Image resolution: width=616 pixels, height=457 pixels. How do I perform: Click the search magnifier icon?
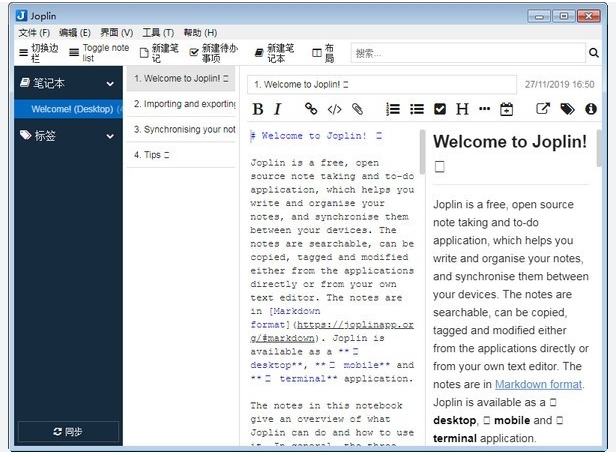[x=594, y=53]
